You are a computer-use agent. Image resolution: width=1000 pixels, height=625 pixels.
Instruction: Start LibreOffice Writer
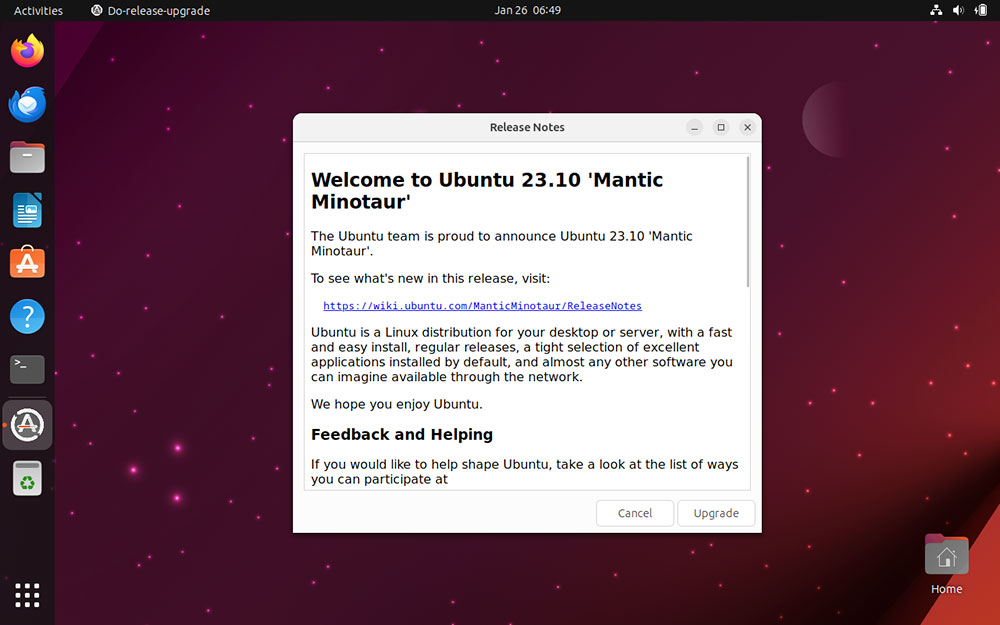[27, 210]
